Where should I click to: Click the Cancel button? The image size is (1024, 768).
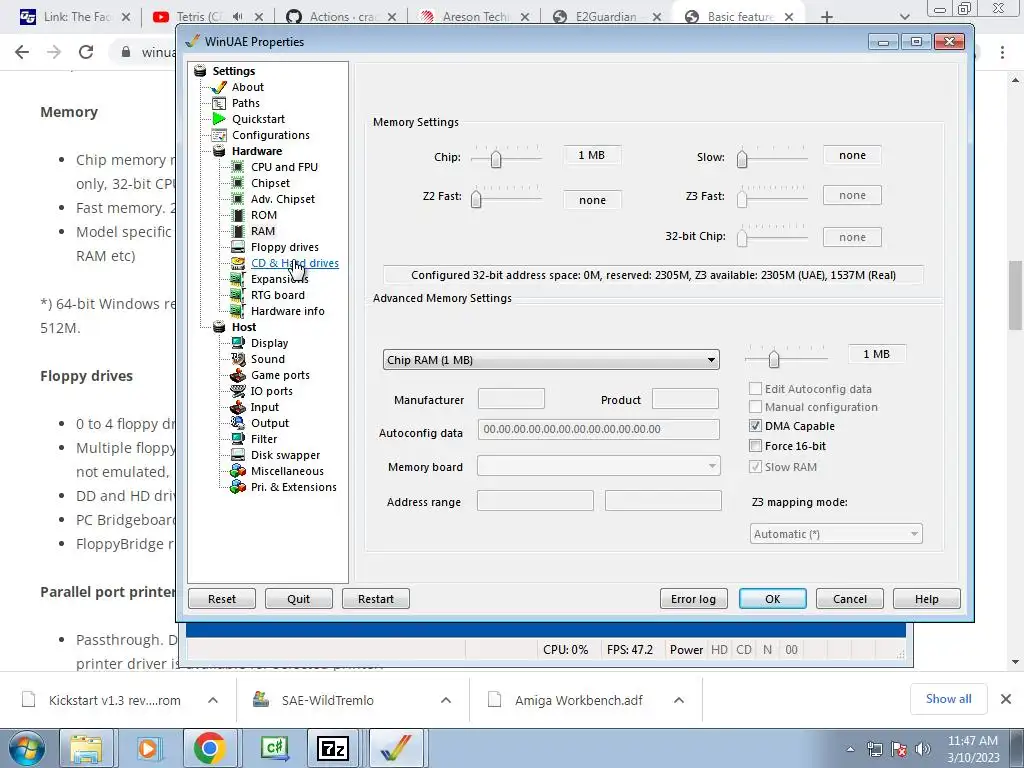[x=850, y=599]
